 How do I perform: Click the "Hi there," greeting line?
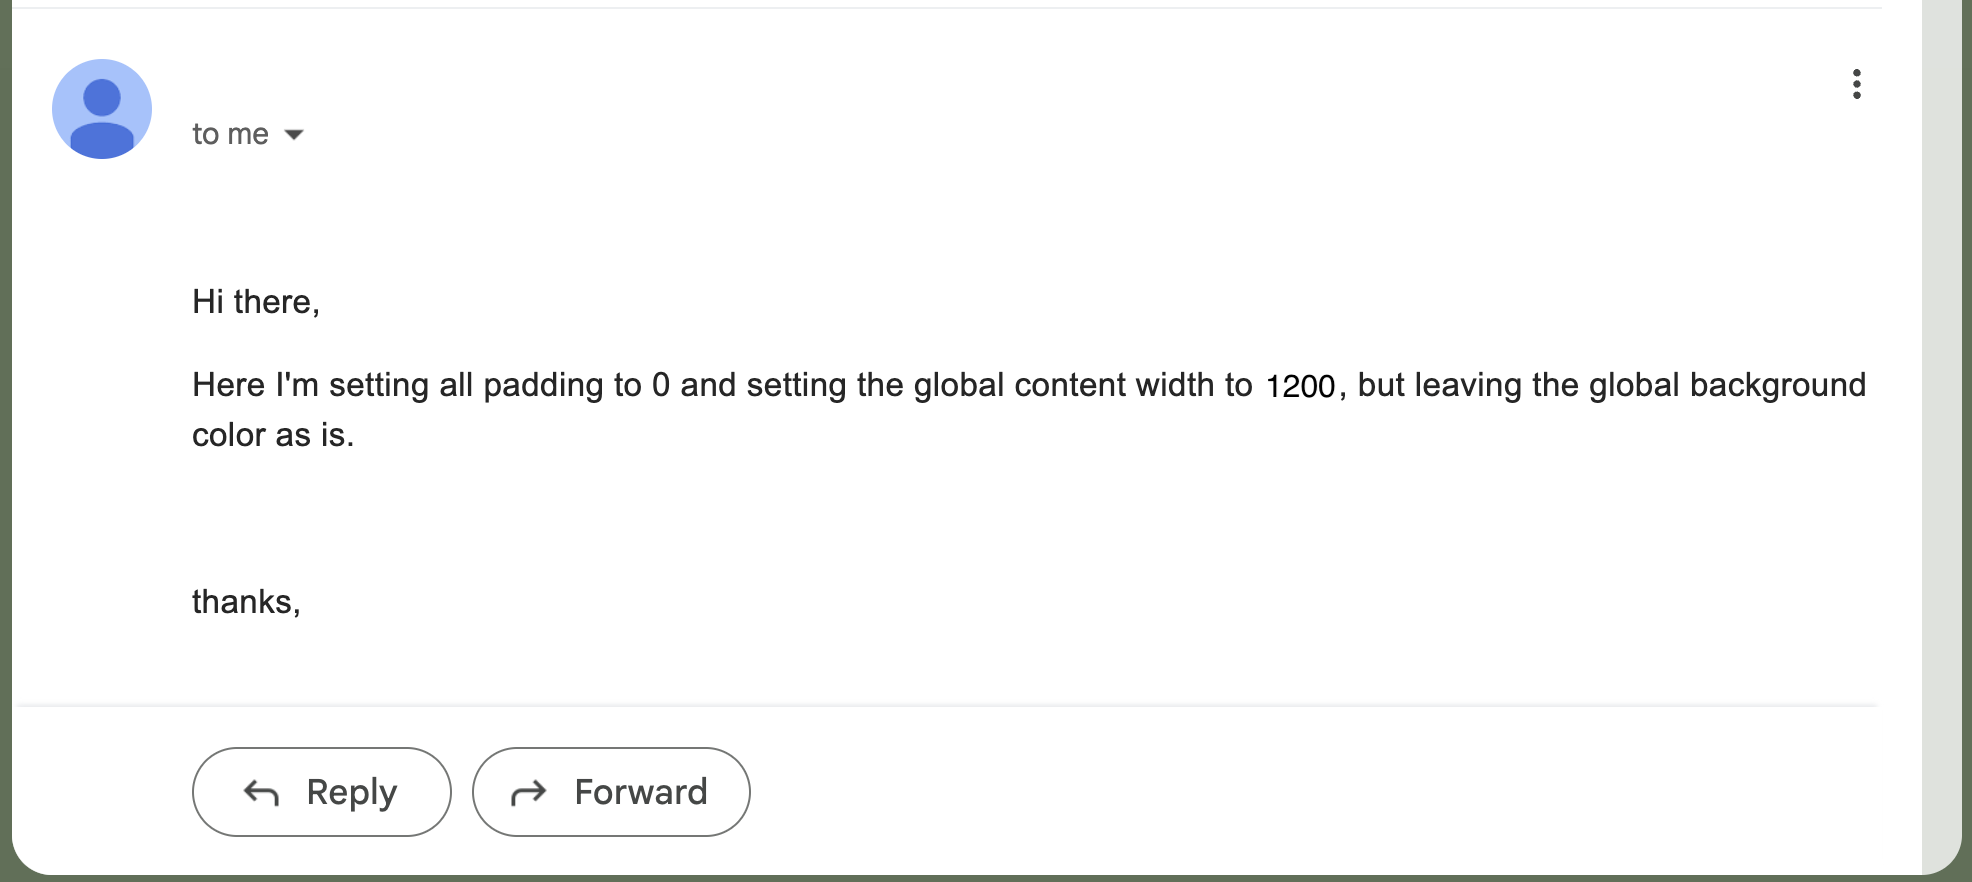click(x=256, y=302)
